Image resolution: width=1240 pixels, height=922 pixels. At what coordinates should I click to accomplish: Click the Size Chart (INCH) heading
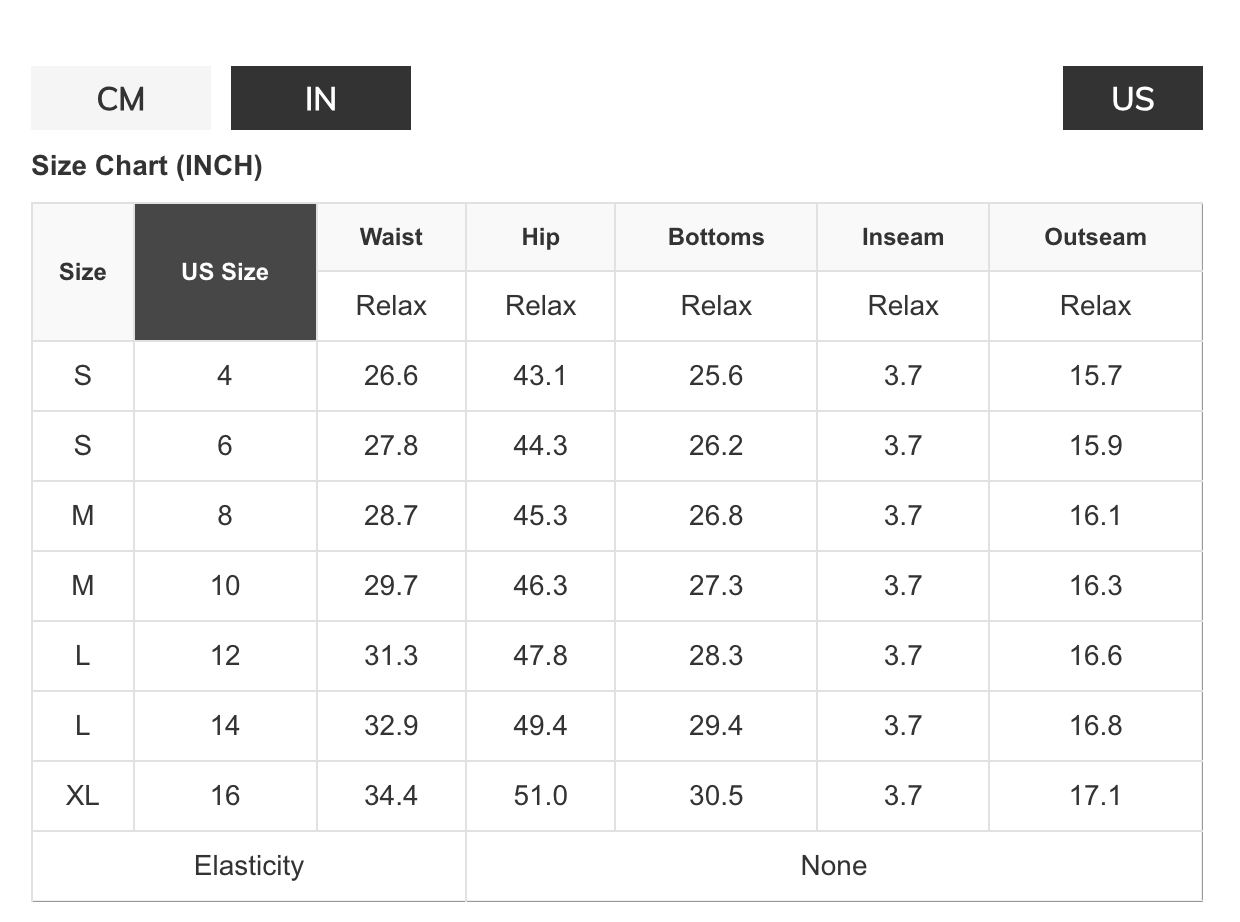(x=147, y=165)
